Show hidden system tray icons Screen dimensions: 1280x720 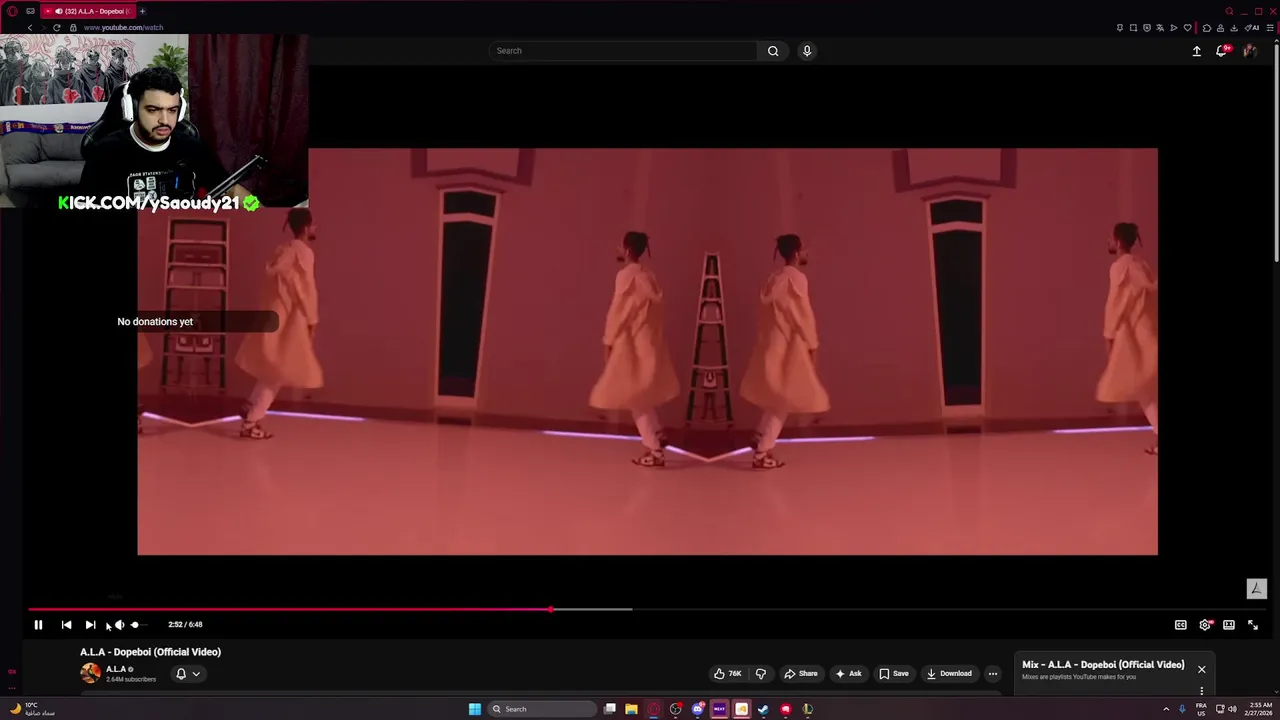pos(1166,709)
